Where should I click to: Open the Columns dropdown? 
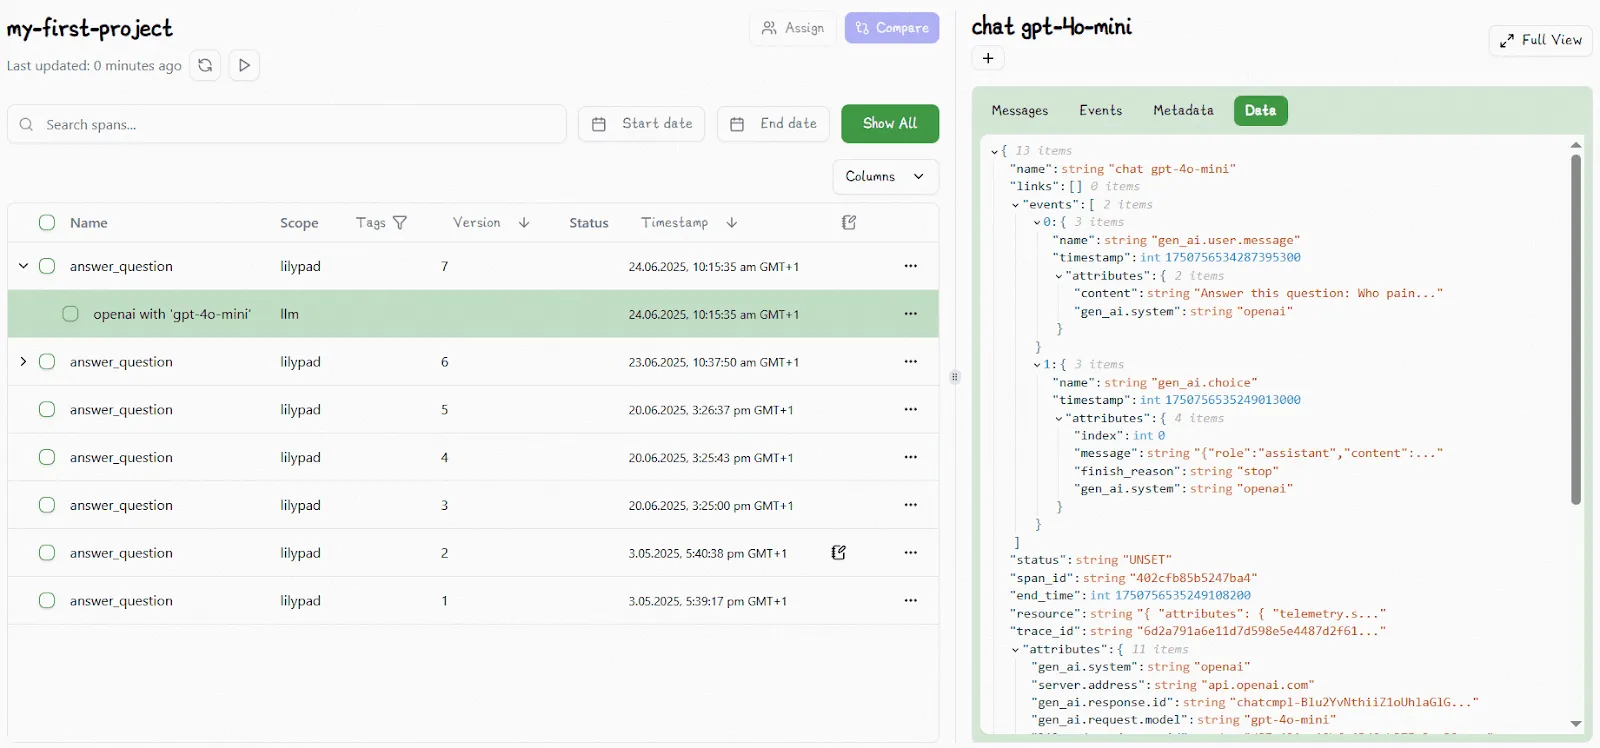(x=886, y=176)
